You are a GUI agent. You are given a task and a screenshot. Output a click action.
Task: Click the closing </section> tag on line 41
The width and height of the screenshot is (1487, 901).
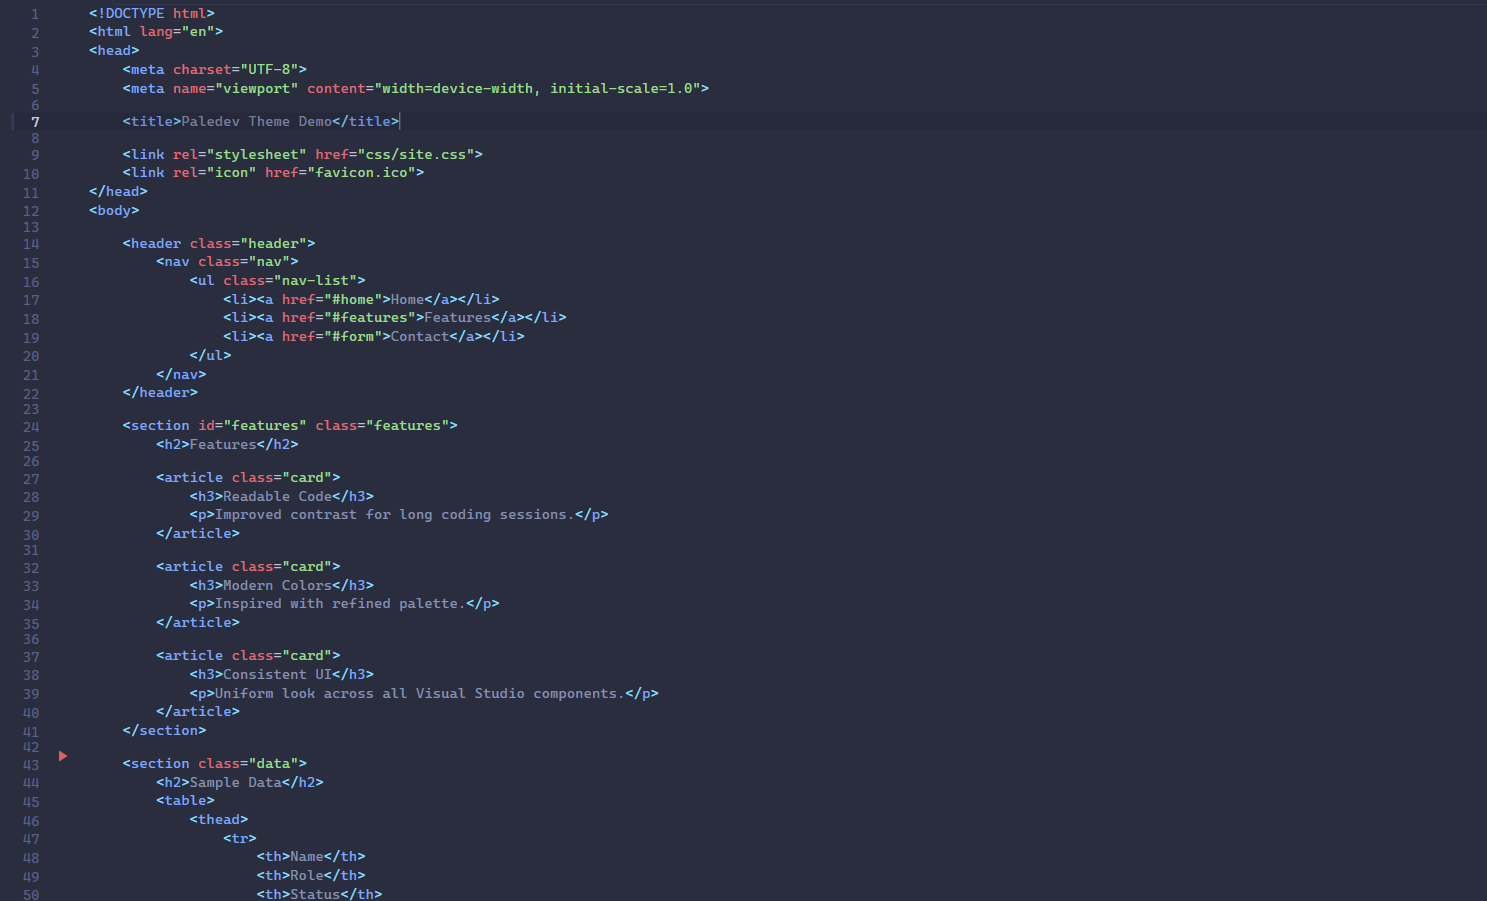[164, 730]
